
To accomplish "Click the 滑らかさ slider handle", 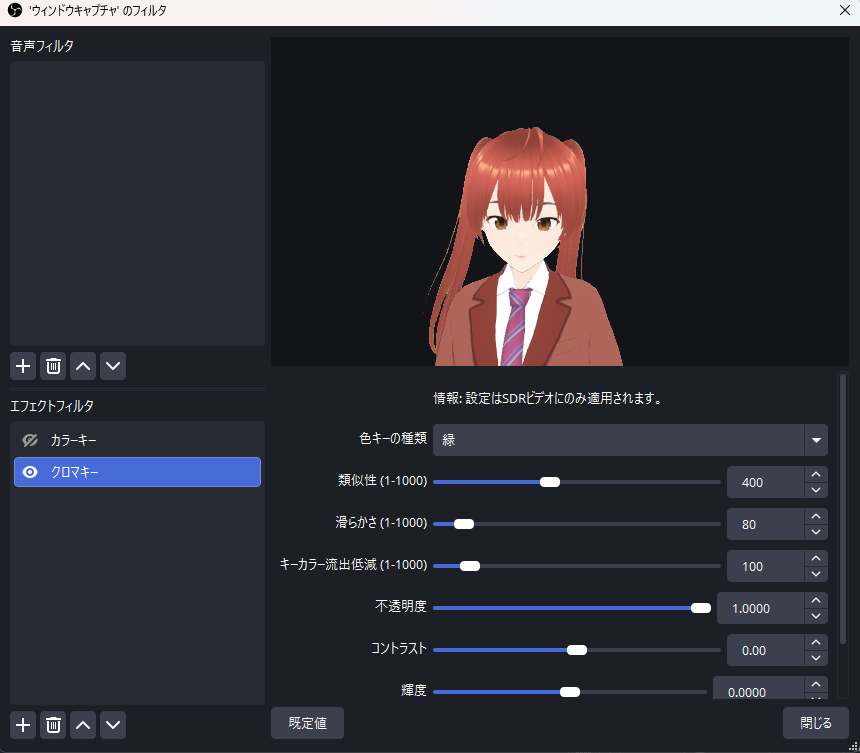I will pos(464,524).
